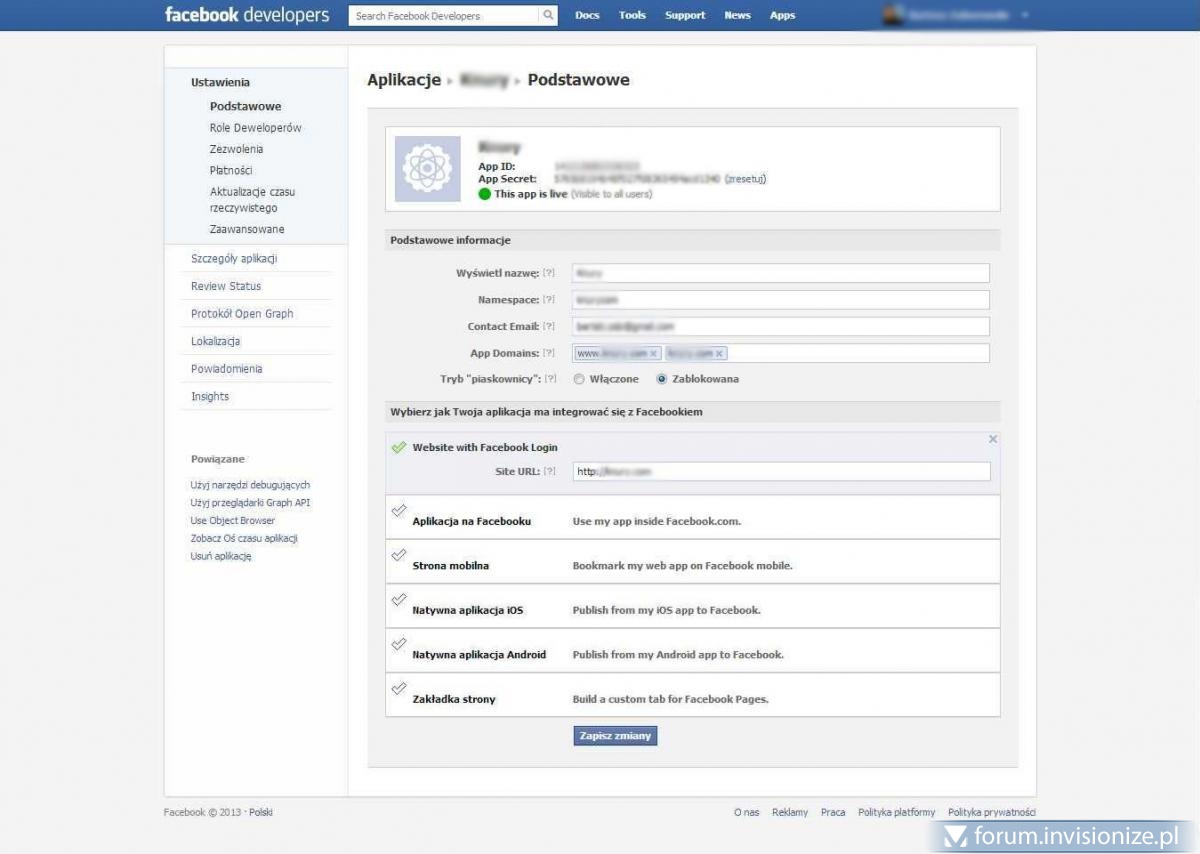This screenshot has height=854, width=1200.
Task: Expand the Szczegóły aplikacji sidebar section
Action: tap(234, 259)
